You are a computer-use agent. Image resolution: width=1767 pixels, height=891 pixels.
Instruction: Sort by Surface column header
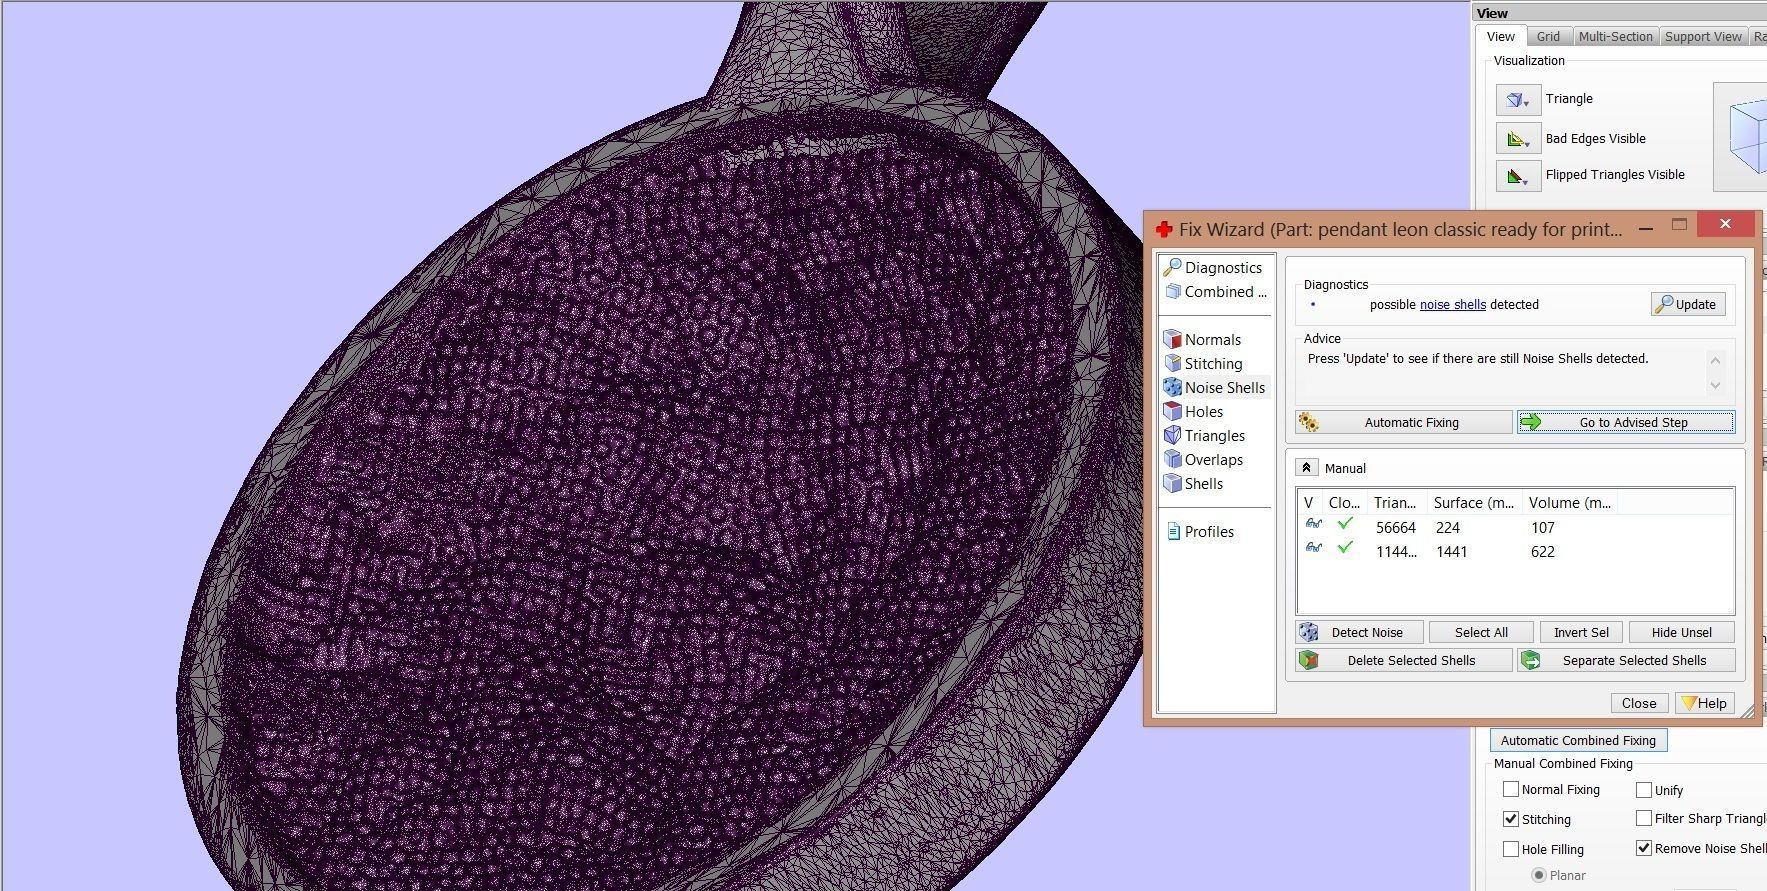[1473, 503]
